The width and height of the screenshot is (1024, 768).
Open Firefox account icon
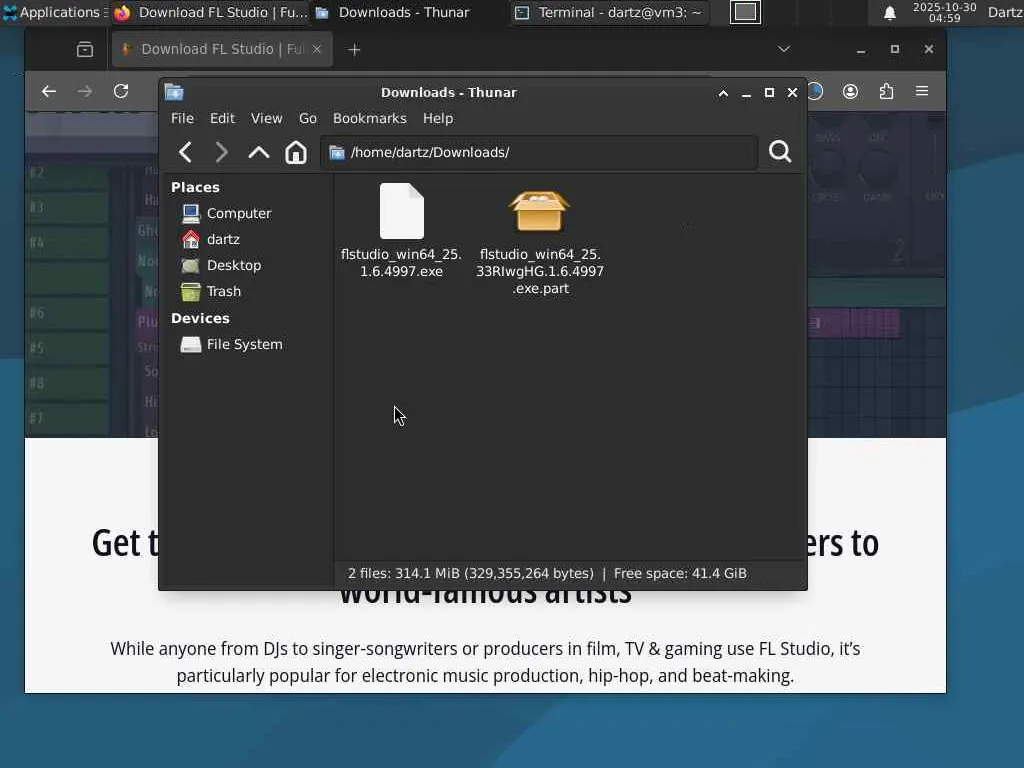[850, 91]
